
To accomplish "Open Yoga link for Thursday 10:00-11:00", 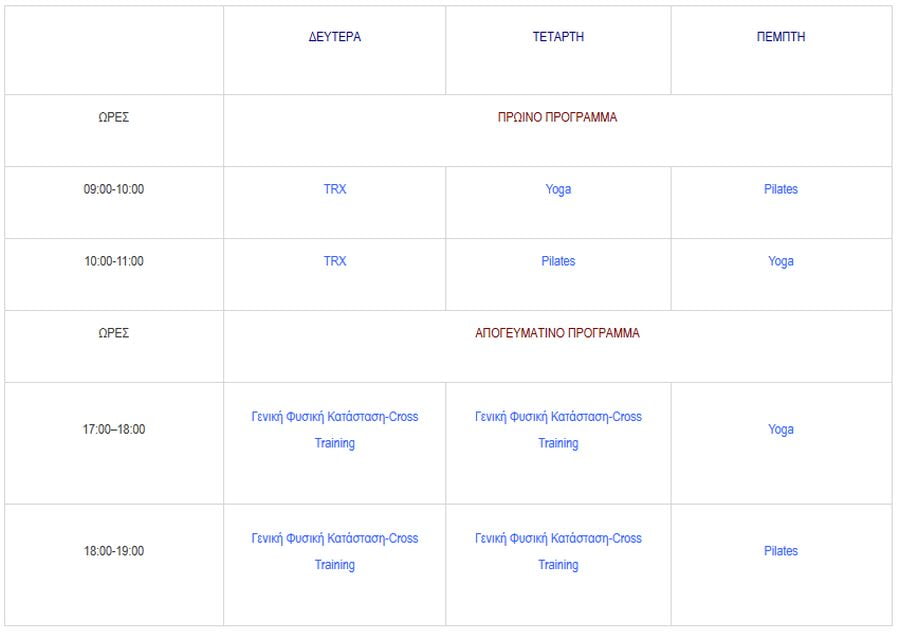I will point(781,261).
